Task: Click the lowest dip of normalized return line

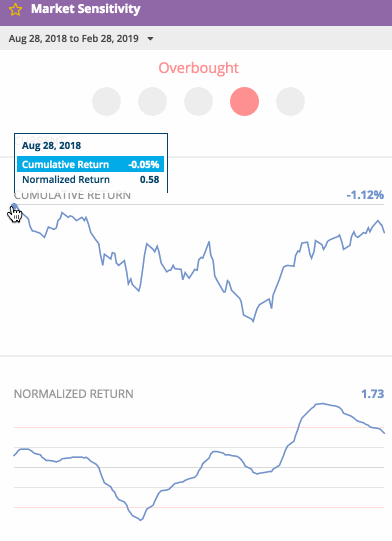Action: tap(140, 520)
